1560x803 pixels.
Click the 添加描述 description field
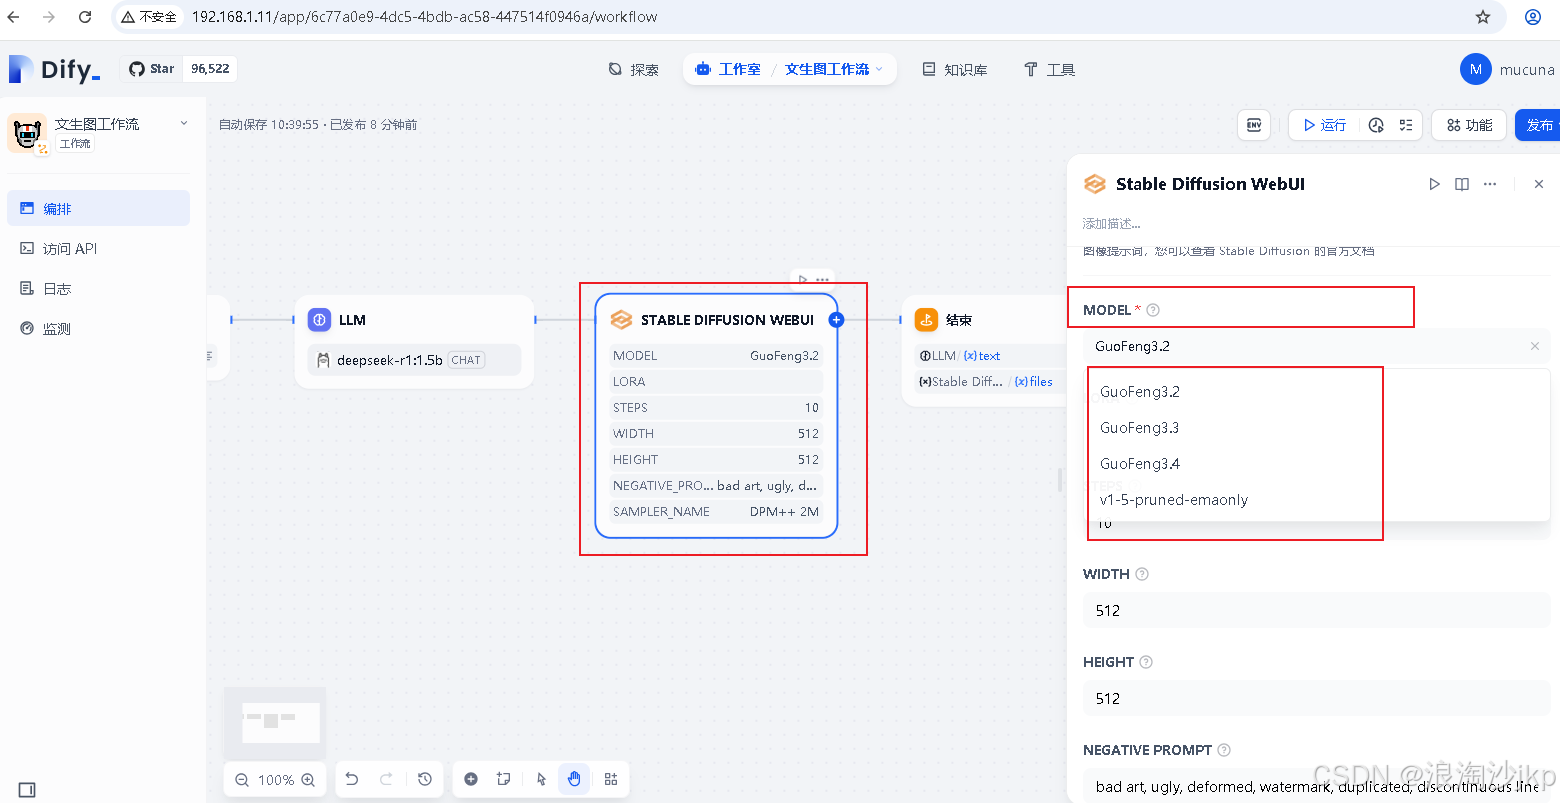click(1111, 224)
